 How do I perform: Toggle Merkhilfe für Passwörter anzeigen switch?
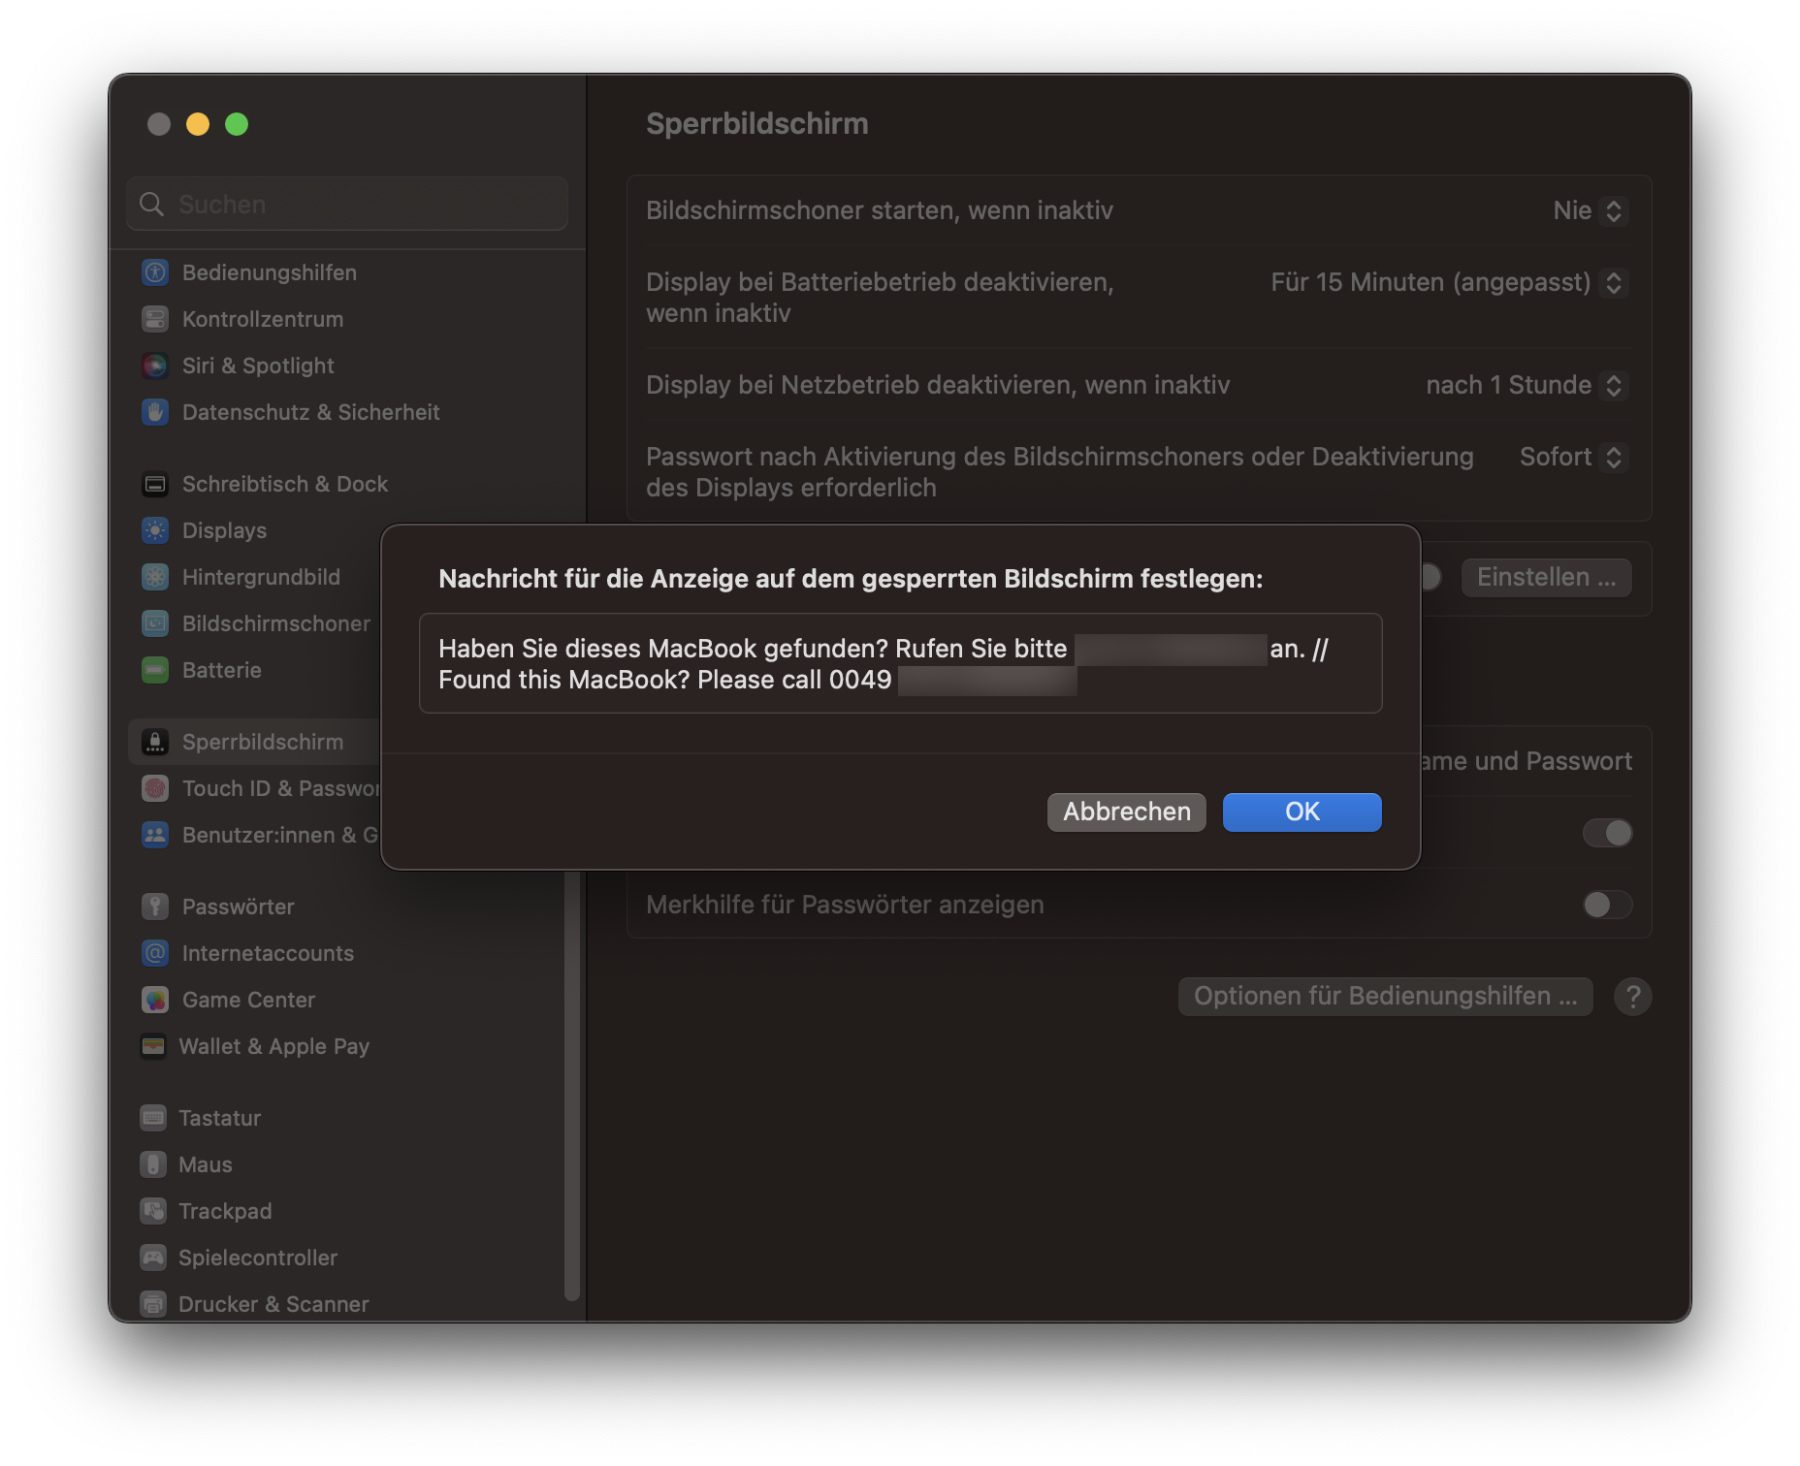point(1606,905)
